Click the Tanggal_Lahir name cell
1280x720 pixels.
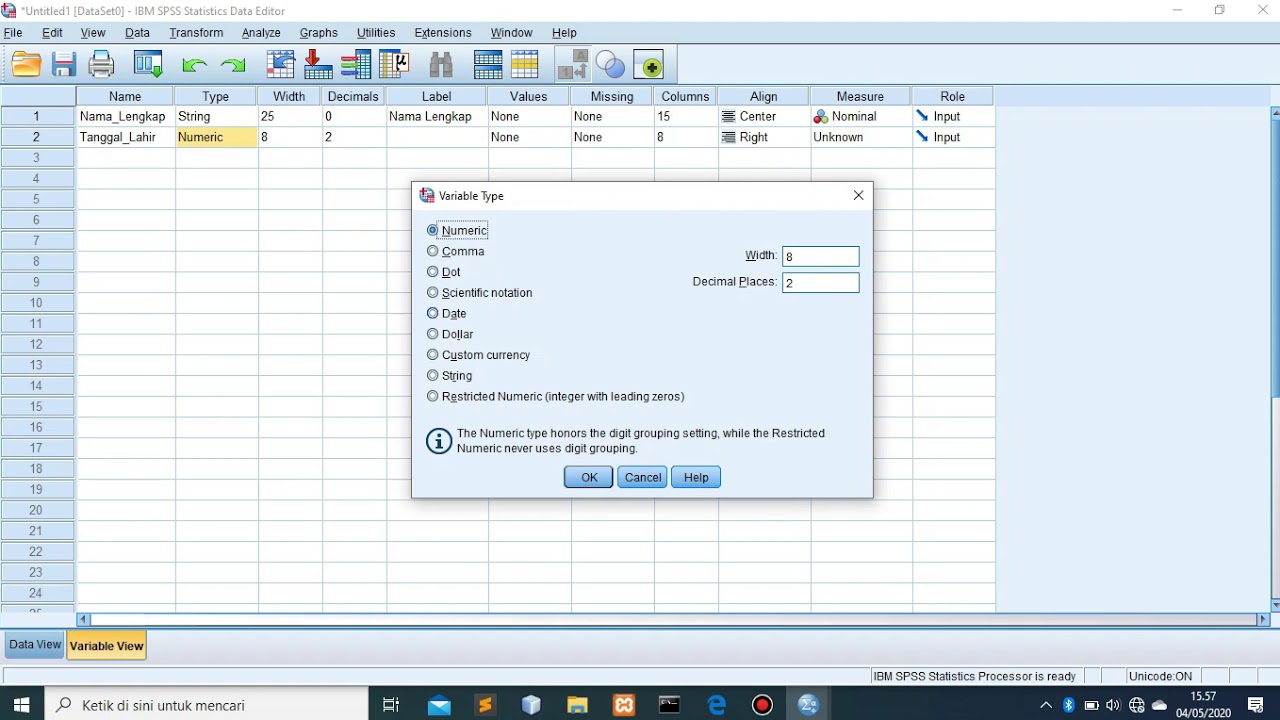(x=125, y=137)
